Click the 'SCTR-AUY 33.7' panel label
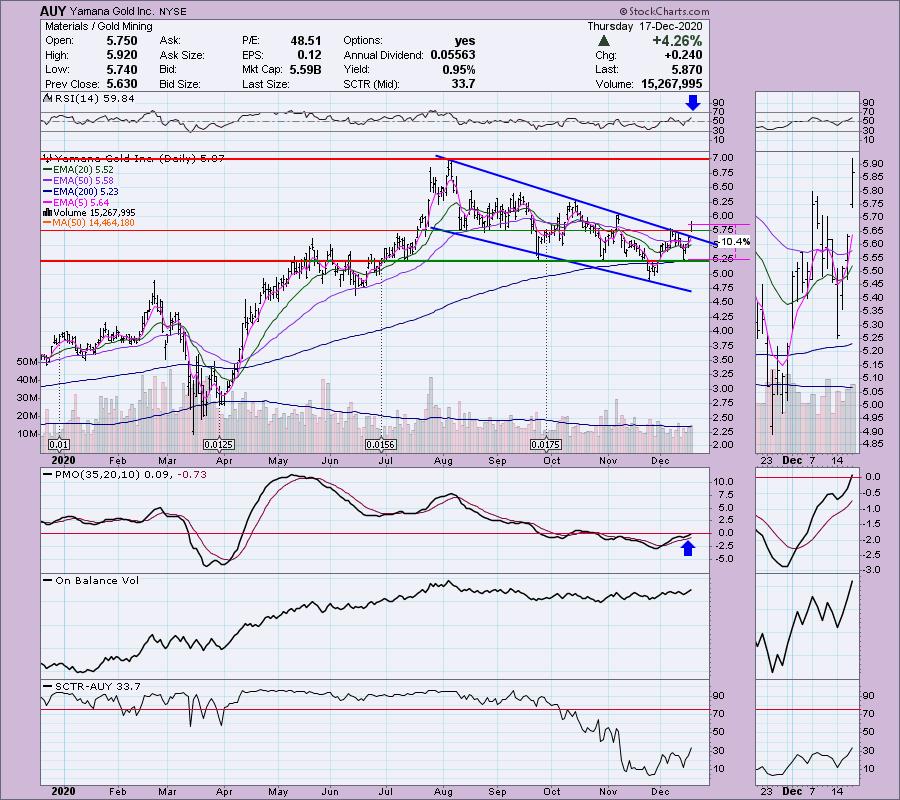Screen dimensions: 900x800 point(98,686)
